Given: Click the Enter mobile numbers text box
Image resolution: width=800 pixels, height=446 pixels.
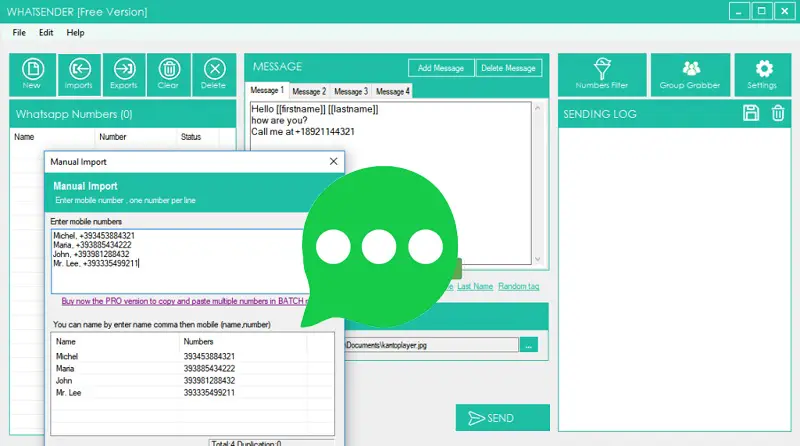Looking at the screenshot, I should (179, 261).
